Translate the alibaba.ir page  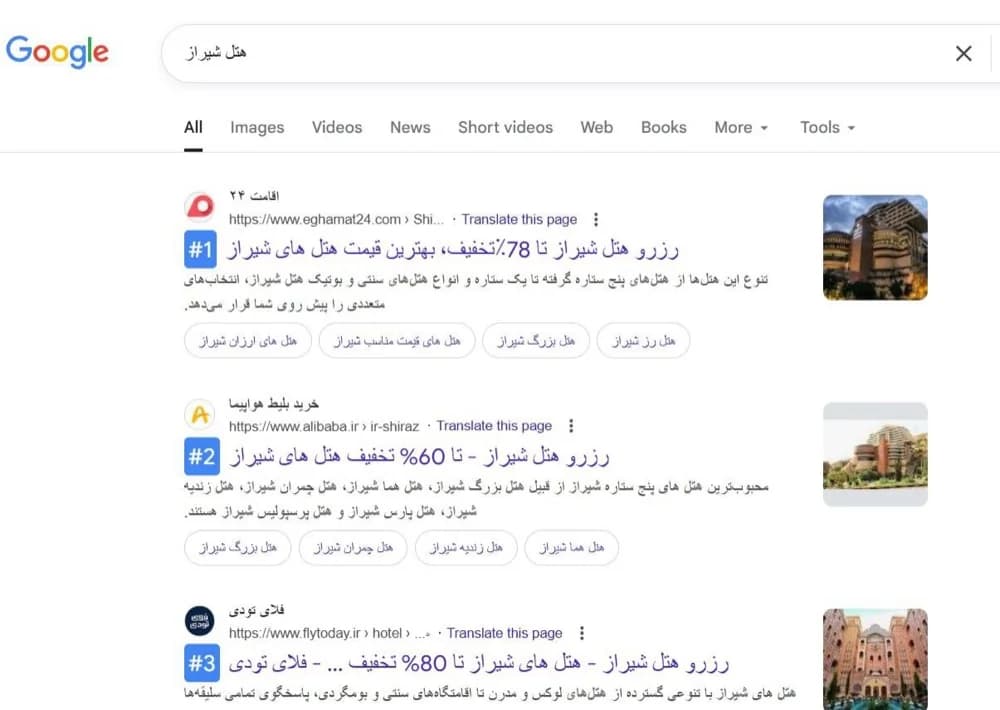tap(494, 425)
